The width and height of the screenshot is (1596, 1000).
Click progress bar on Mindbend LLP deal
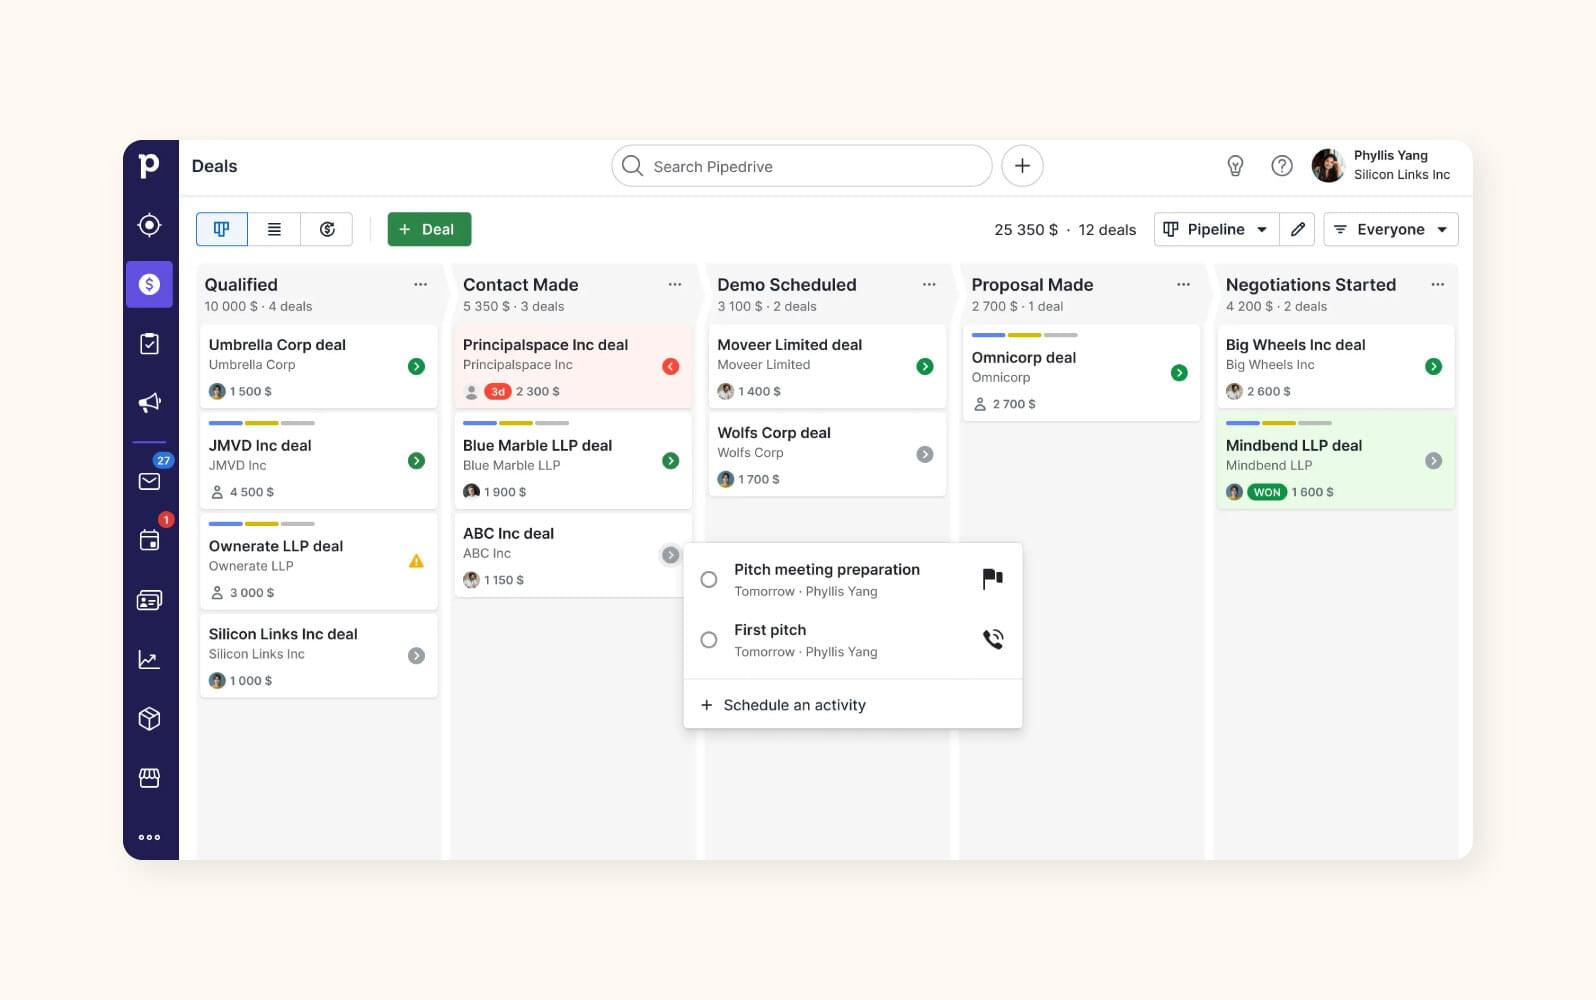coord(1278,423)
